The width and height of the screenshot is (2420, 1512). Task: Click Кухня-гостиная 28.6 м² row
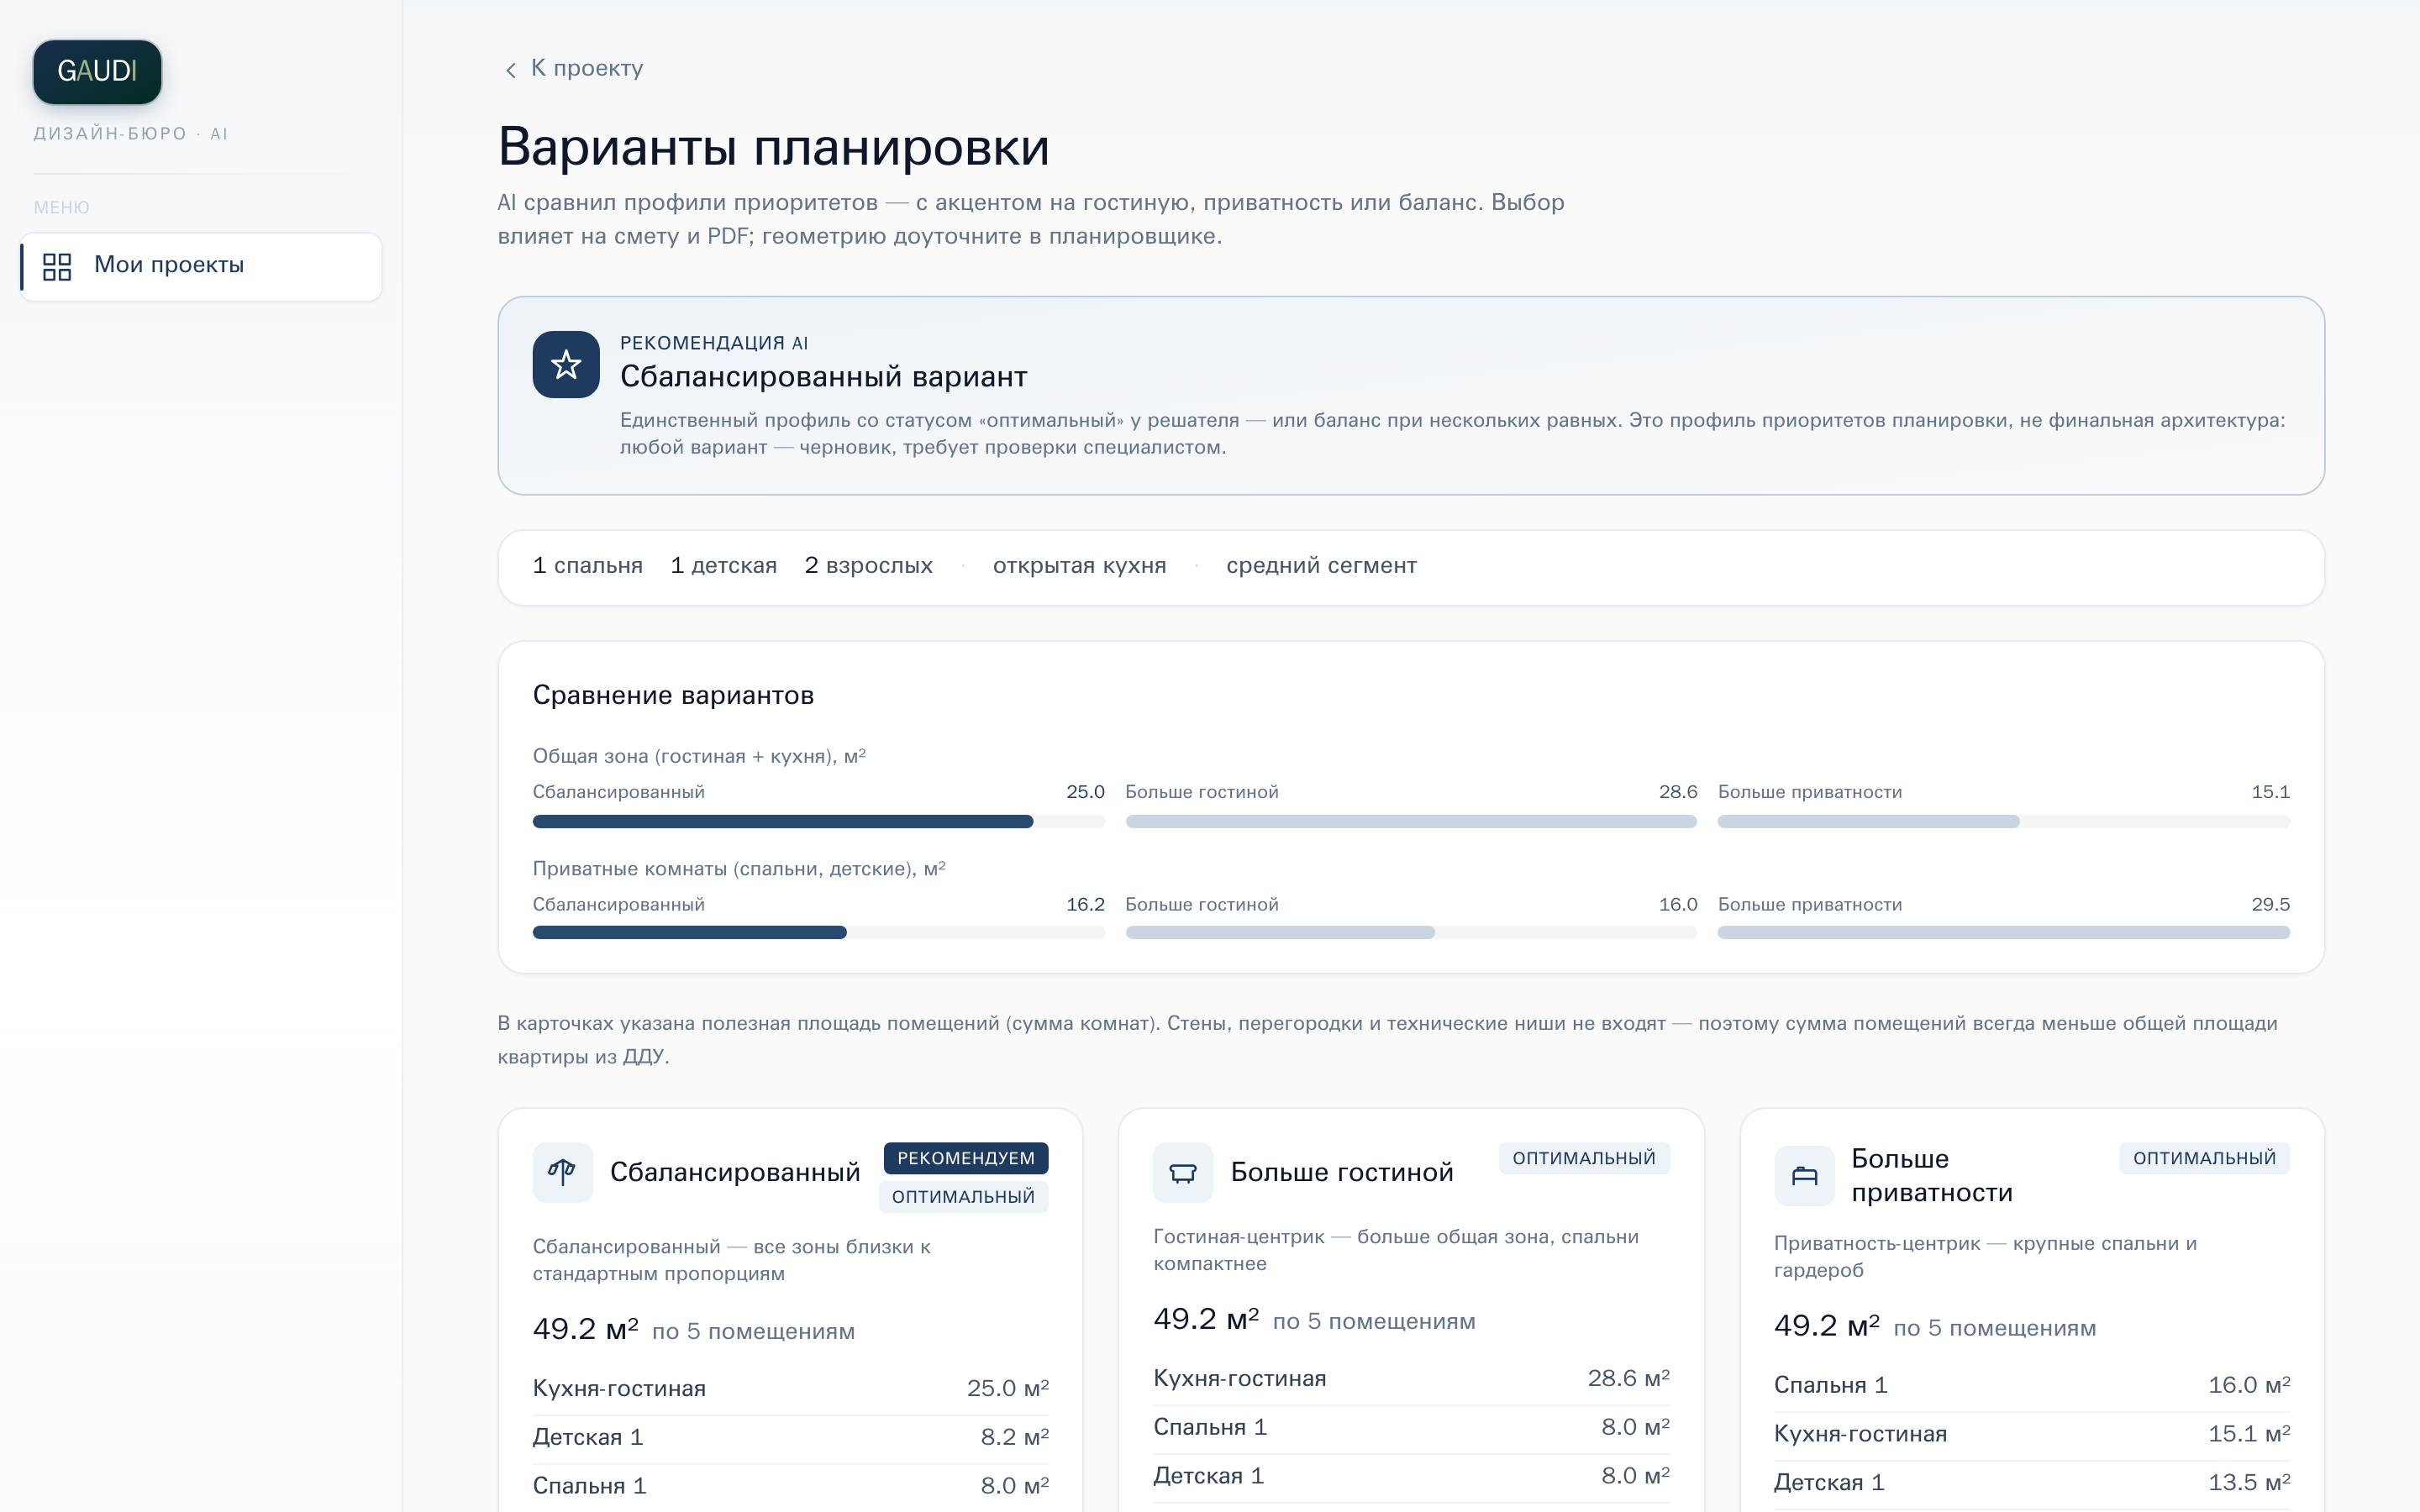[1411, 1378]
